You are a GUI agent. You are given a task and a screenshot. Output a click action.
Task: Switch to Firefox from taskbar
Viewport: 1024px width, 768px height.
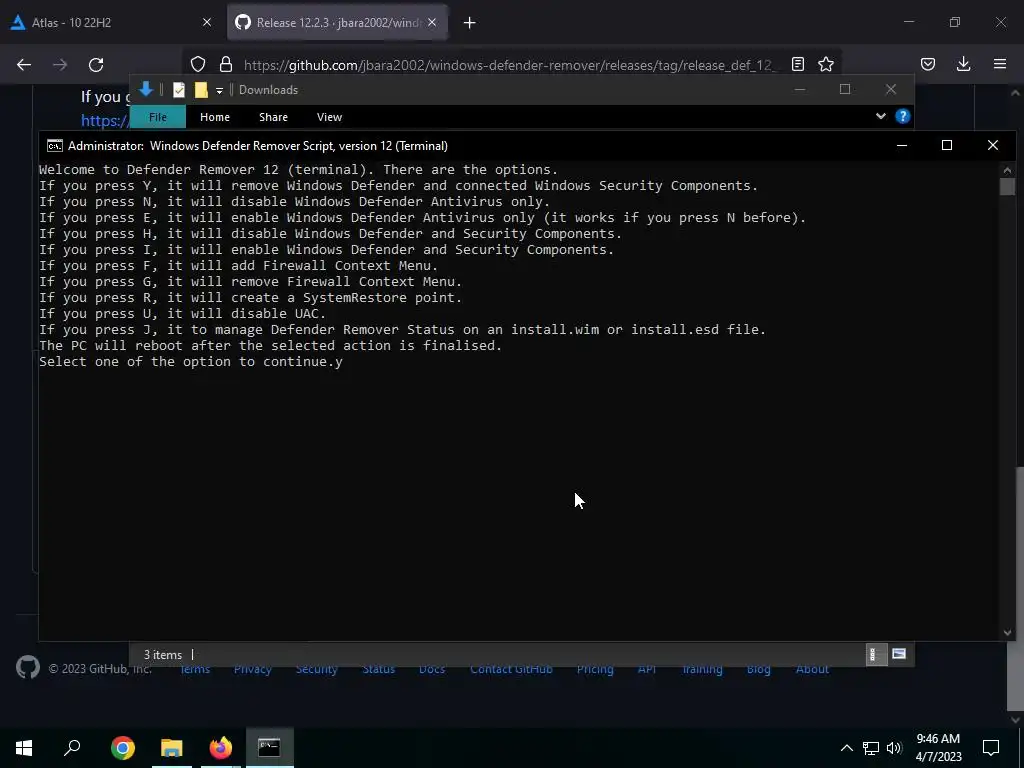click(221, 748)
